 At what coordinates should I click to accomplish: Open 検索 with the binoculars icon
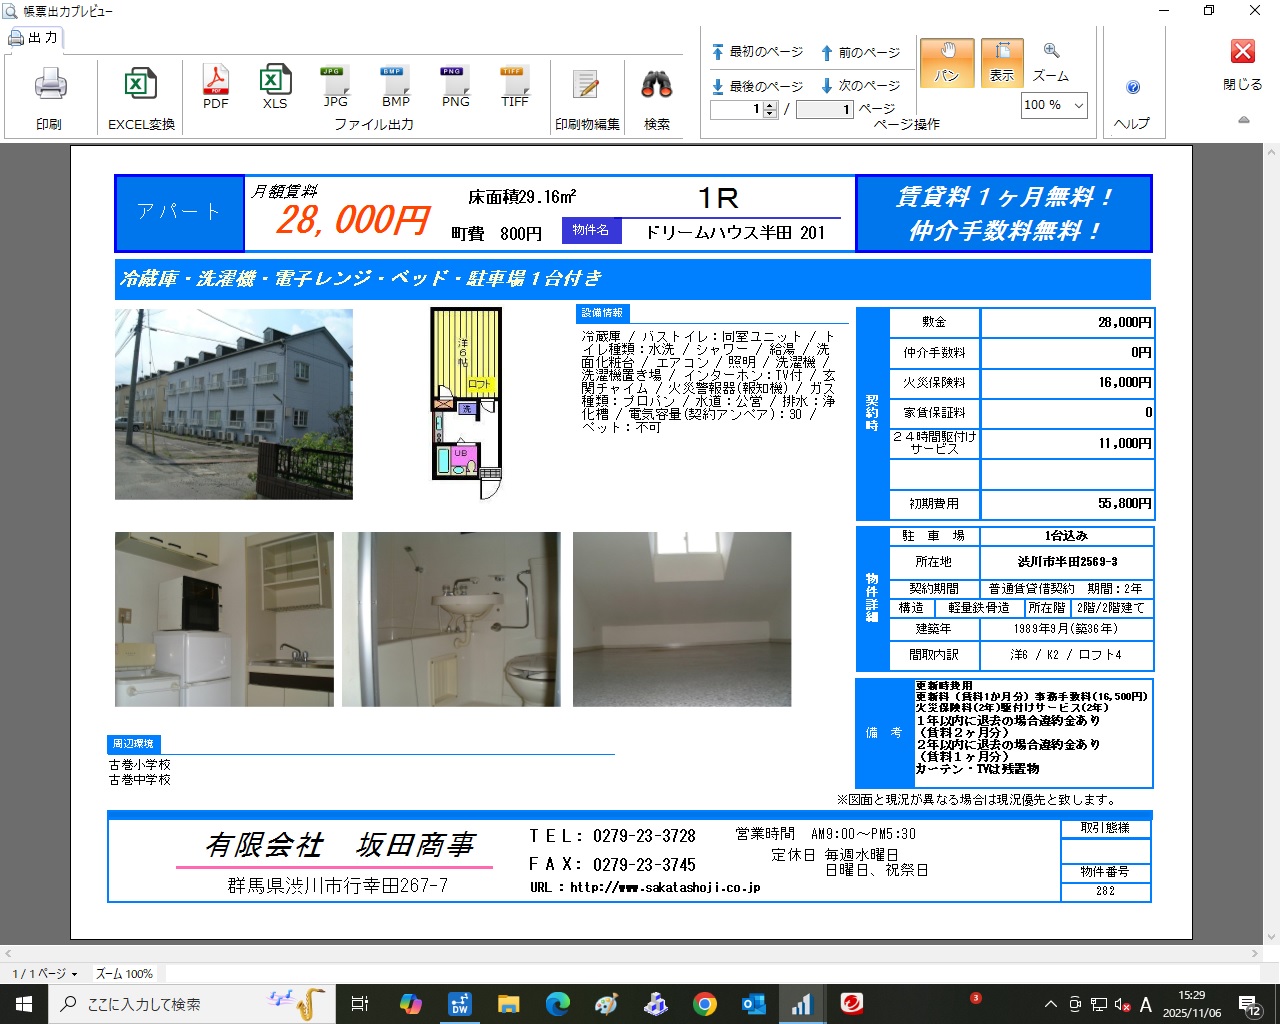(x=657, y=87)
